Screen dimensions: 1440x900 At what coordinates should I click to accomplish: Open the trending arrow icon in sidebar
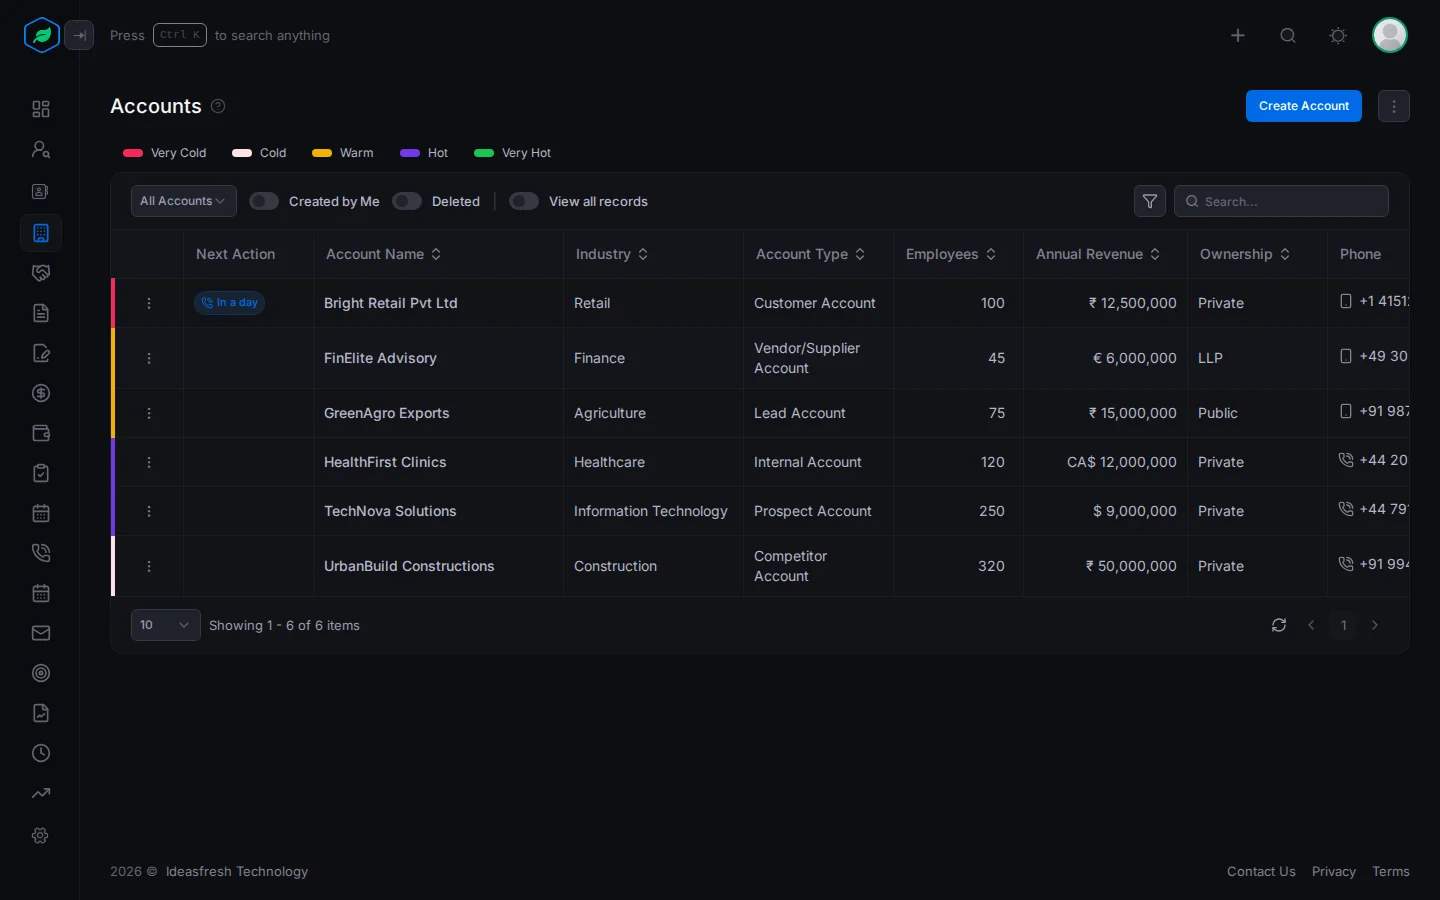41,793
